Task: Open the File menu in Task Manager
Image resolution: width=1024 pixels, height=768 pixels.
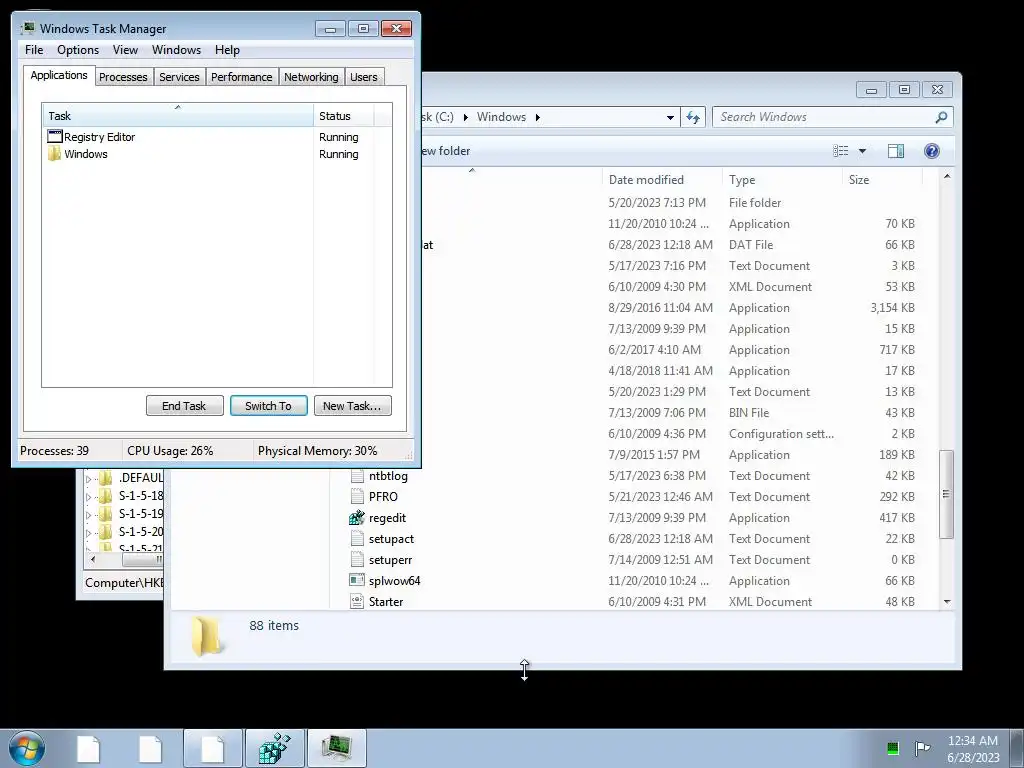Action: click(x=34, y=50)
